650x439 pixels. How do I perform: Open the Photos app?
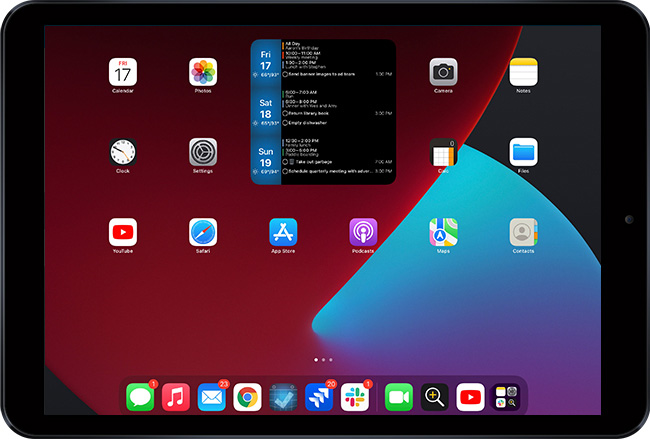(203, 72)
